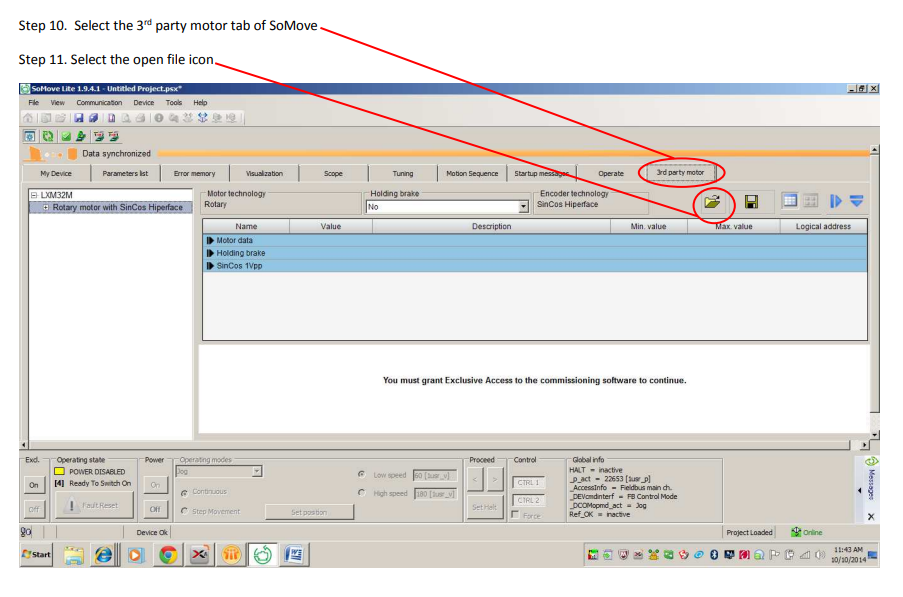Tick the Force checkbox
This screenshot has height=597, width=903.
pyautogui.click(x=515, y=515)
